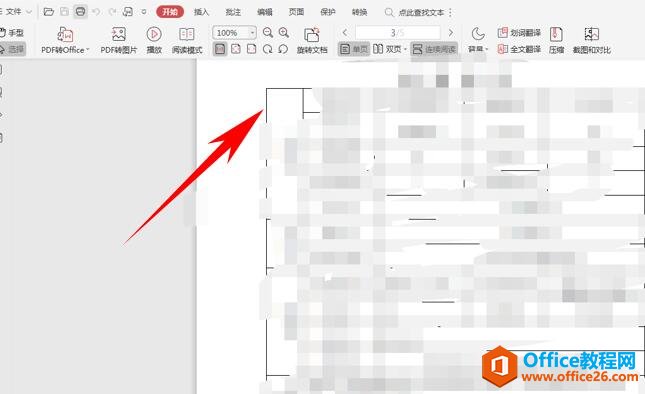Toggle fit page view button
Image resolution: width=645 pixels, height=394 pixels.
236,49
